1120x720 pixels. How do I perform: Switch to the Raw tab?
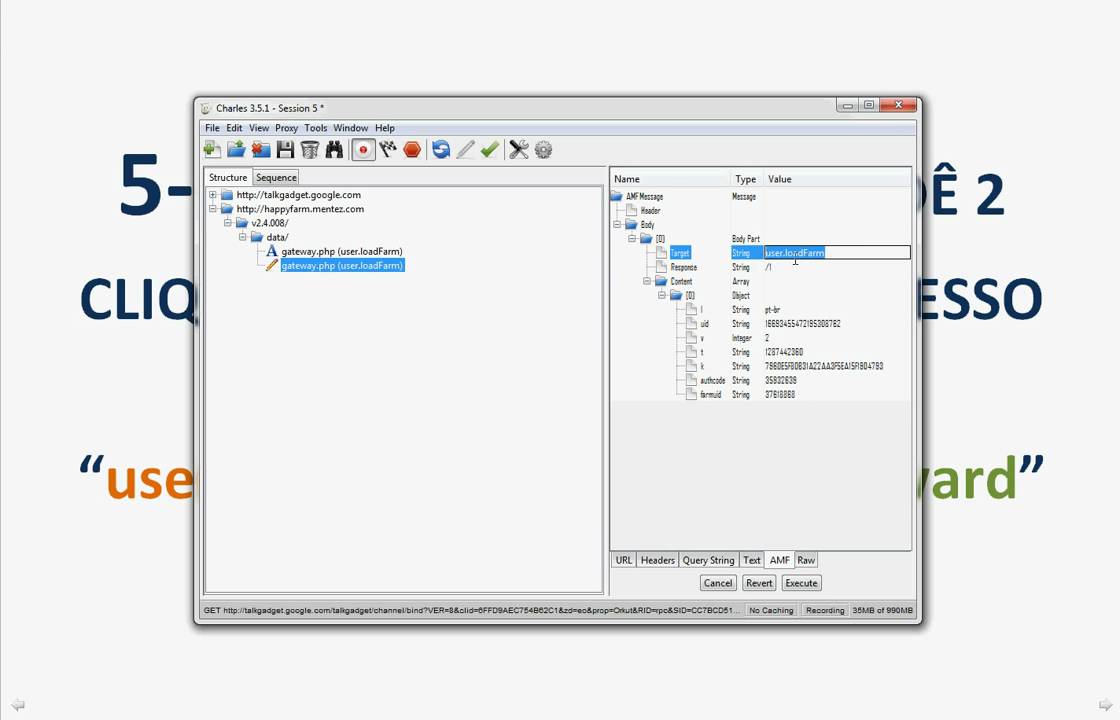(806, 560)
